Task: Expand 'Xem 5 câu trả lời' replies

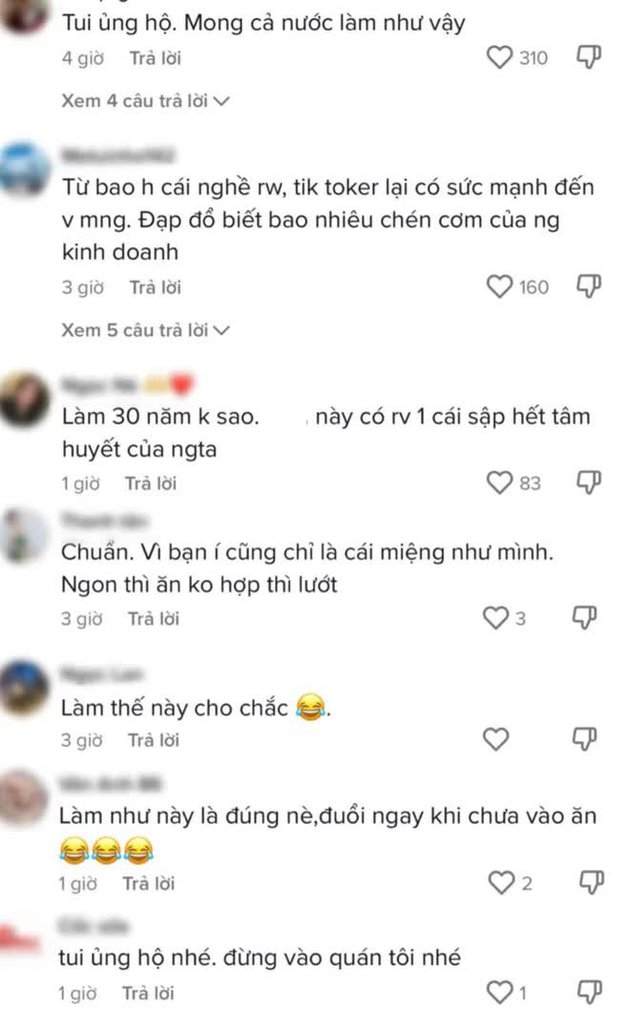Action: point(146,330)
